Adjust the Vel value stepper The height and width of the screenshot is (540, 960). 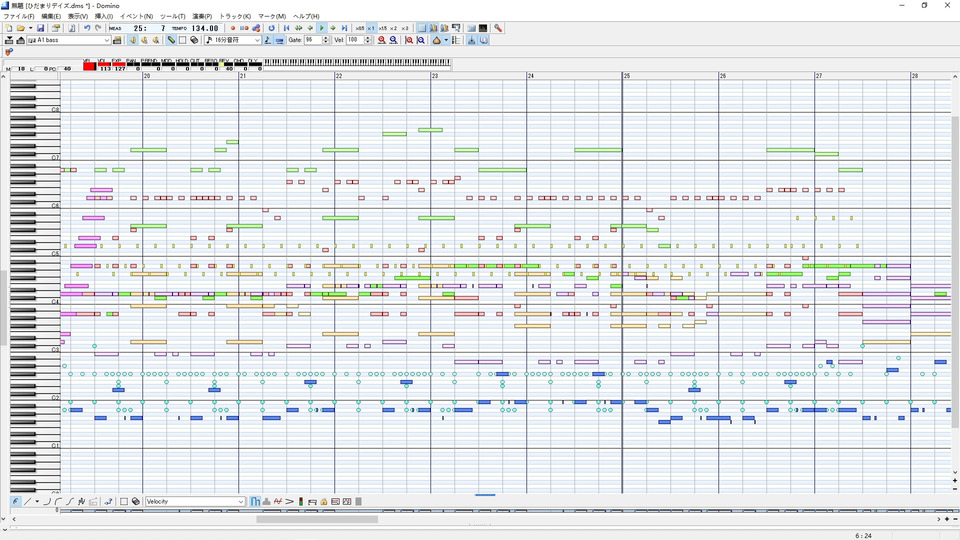(368, 40)
